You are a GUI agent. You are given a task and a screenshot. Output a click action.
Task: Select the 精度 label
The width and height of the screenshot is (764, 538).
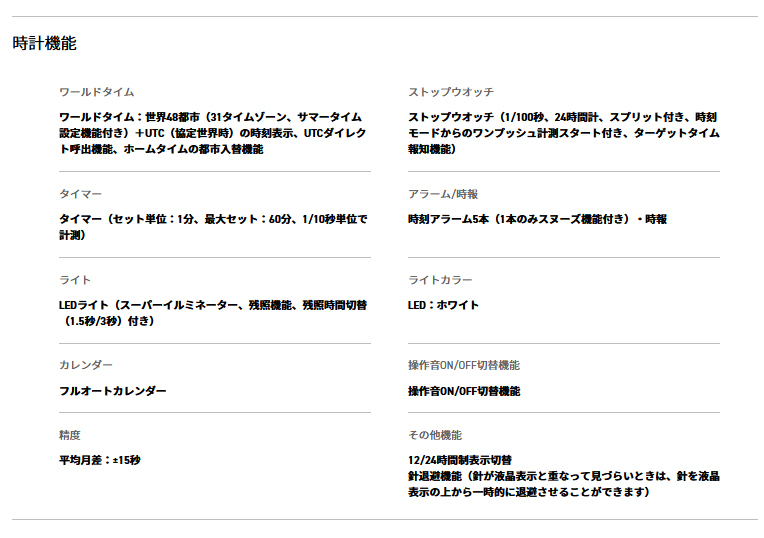tap(70, 435)
